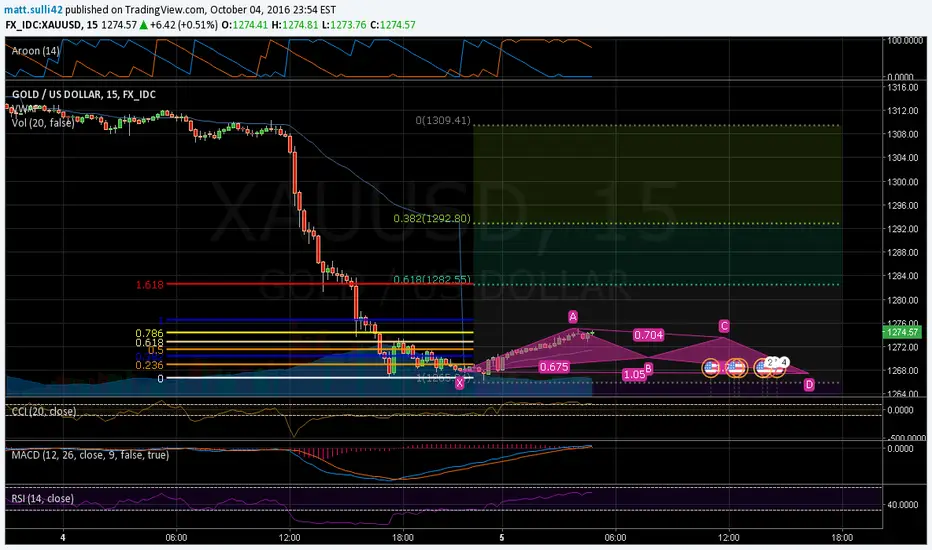Viewport: 932px width, 550px height.
Task: Click the pattern point D marker
Action: 809,385
